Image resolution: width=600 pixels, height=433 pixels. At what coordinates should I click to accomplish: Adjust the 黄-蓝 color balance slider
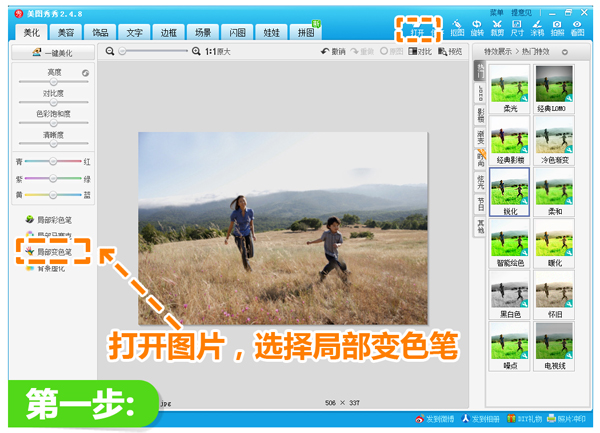53,195
